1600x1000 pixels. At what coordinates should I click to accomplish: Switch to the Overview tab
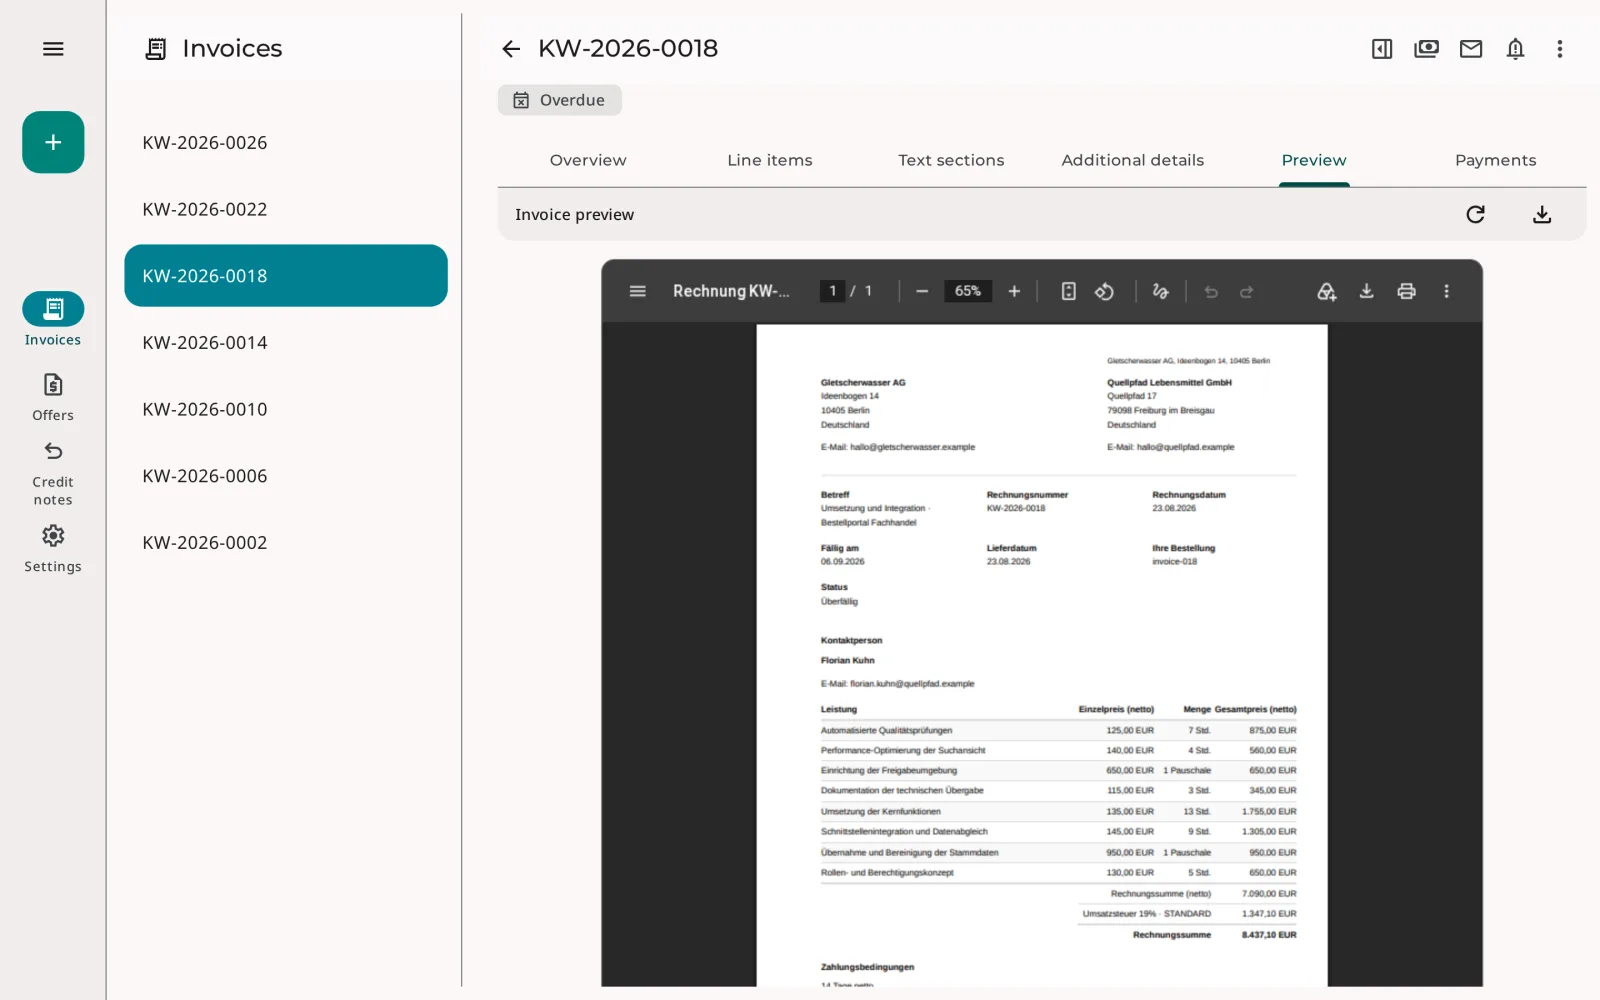588,160
